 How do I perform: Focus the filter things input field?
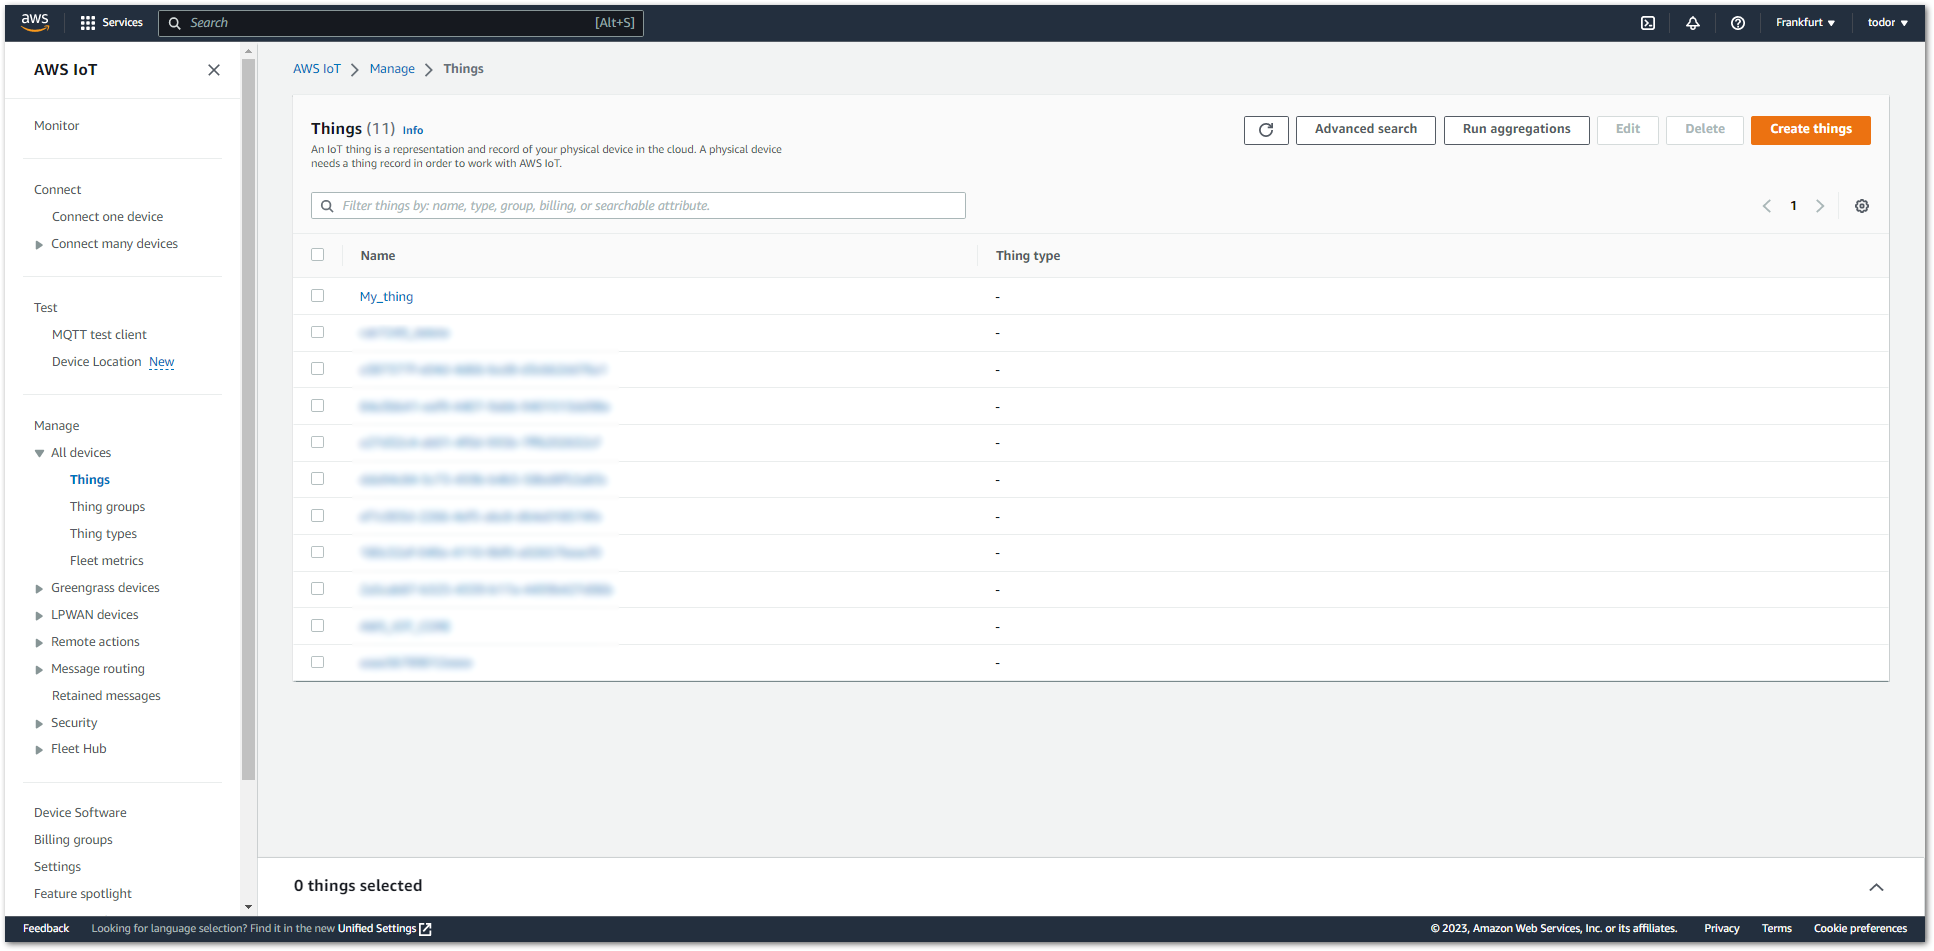(x=638, y=206)
